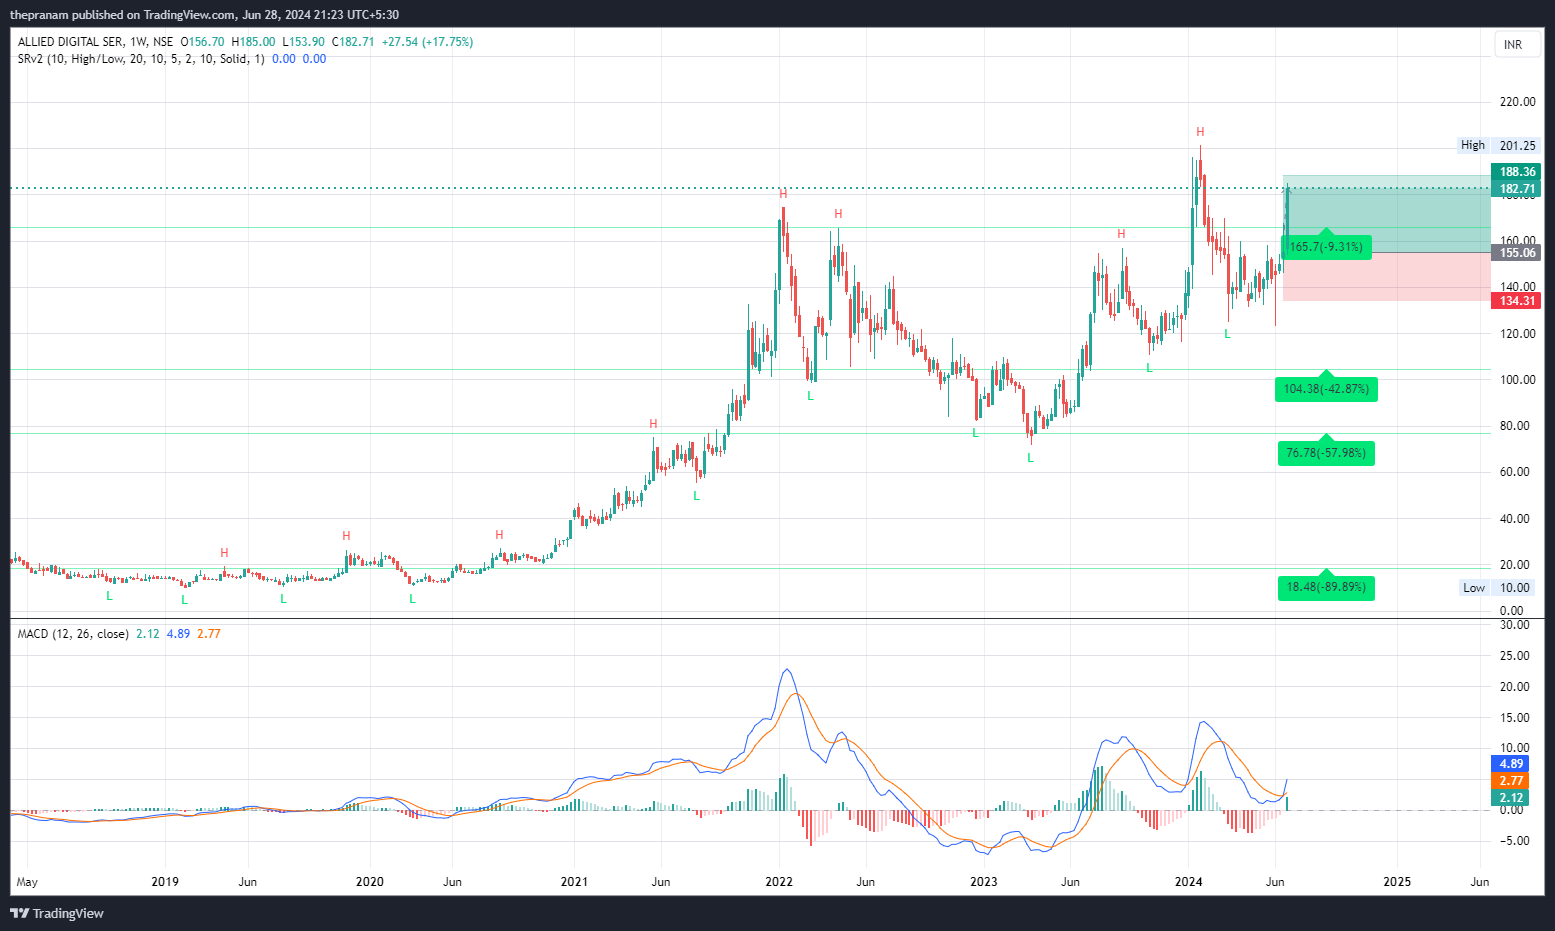Click the 165.7(-9.31%) support label
This screenshot has height=931, width=1555.
pyautogui.click(x=1326, y=247)
